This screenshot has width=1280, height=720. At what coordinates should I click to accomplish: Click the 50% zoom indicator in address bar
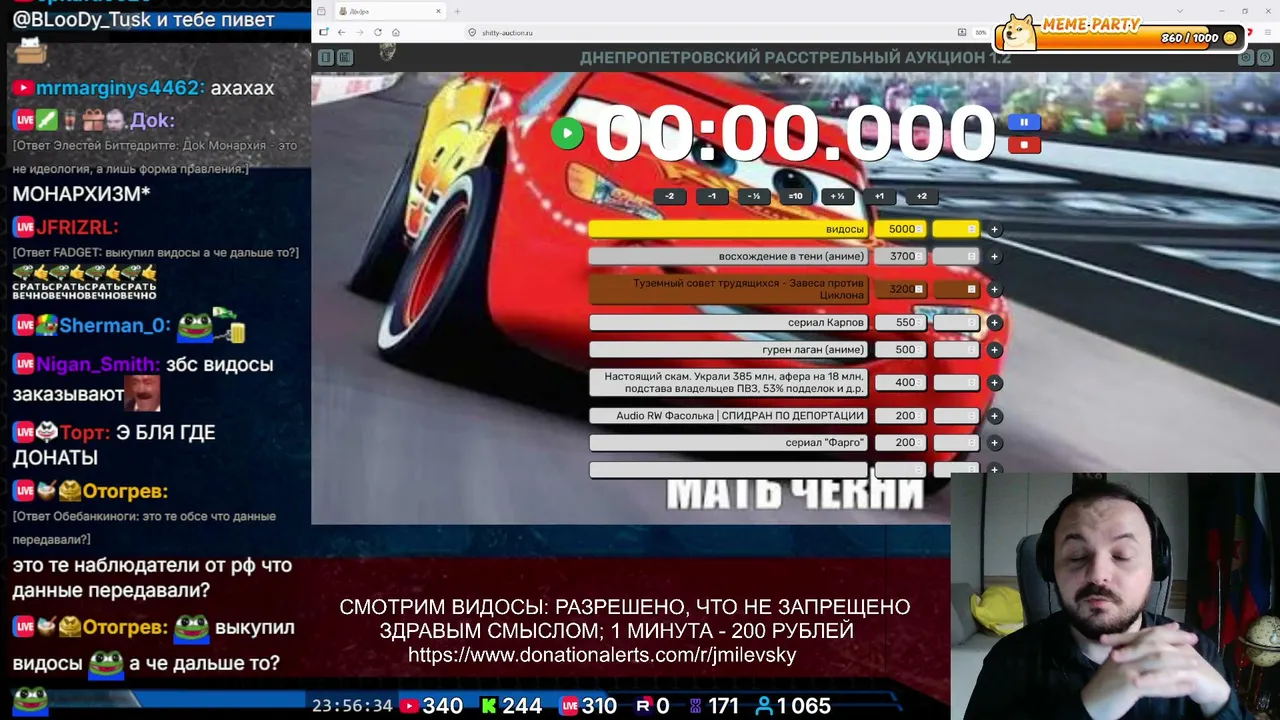[981, 33]
